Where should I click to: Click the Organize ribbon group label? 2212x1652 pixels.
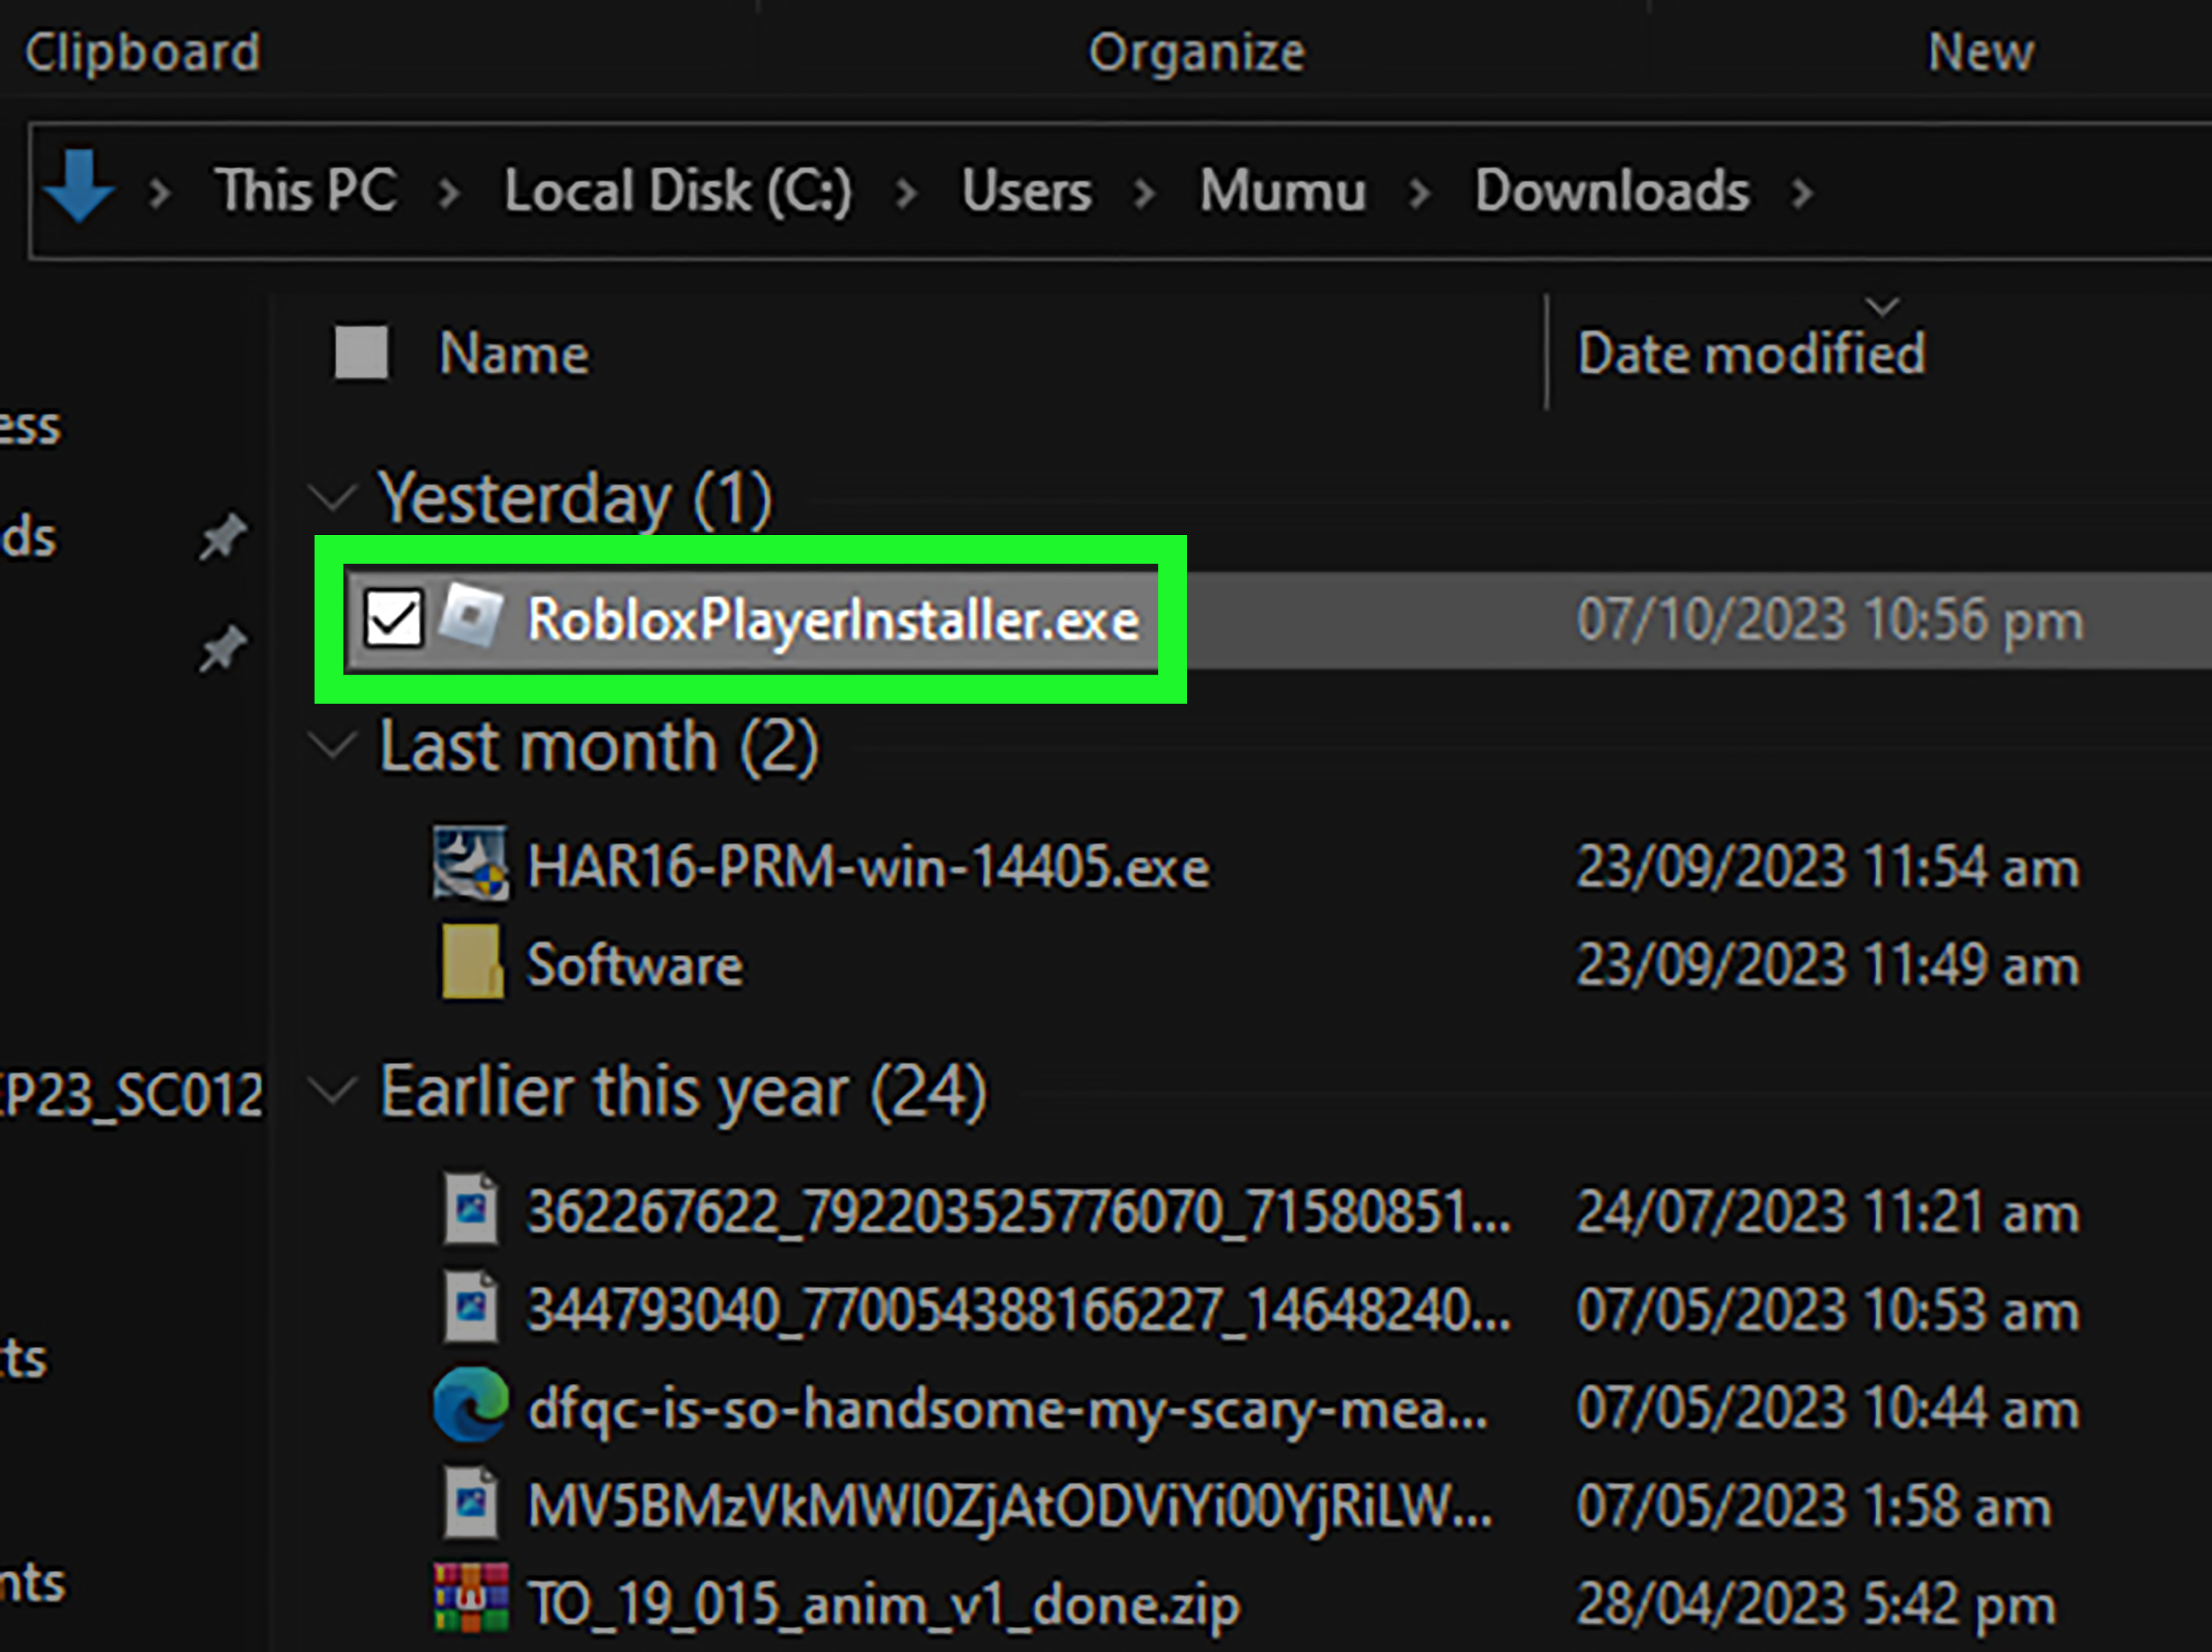(1196, 52)
